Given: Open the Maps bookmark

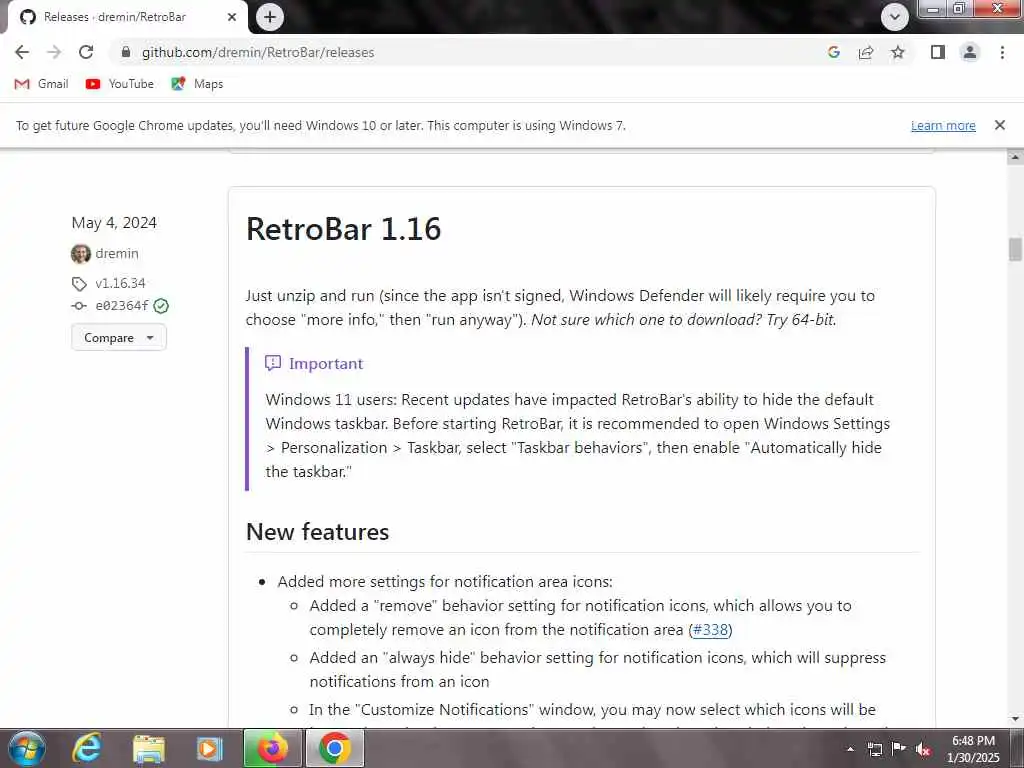Looking at the screenshot, I should pos(197,84).
